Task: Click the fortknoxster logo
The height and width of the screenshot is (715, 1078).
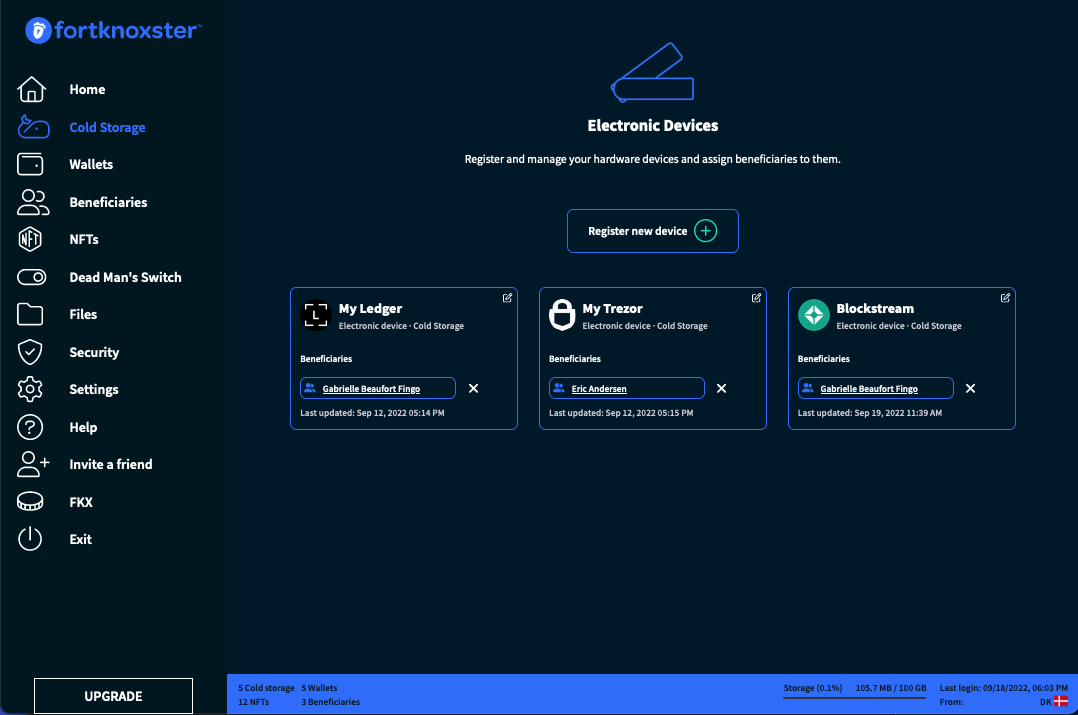Action: tap(113, 30)
